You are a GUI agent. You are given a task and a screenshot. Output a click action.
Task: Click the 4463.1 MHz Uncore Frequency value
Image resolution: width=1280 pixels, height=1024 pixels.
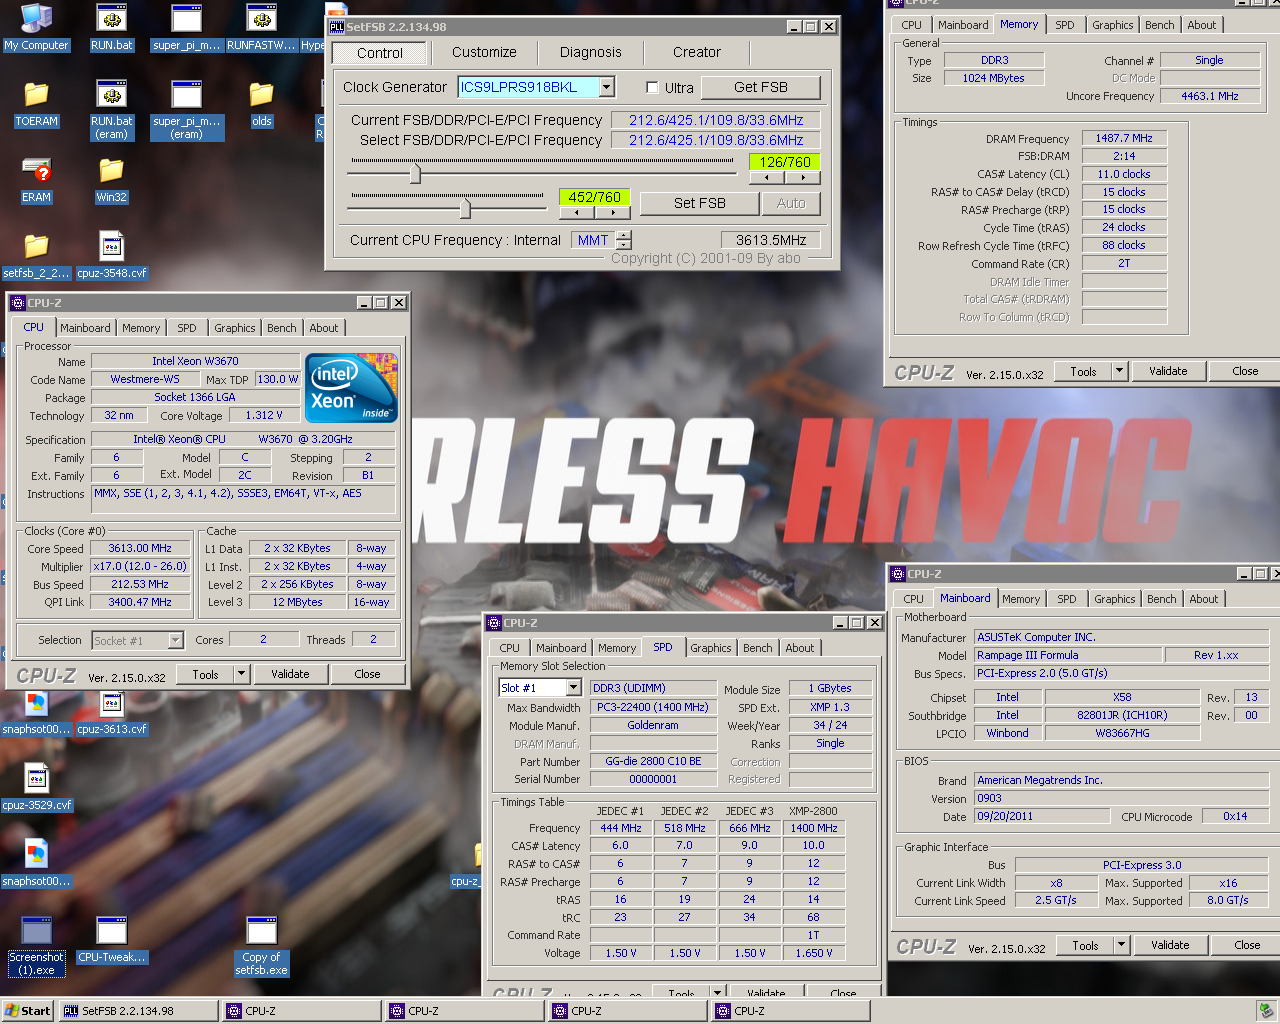[1209, 96]
